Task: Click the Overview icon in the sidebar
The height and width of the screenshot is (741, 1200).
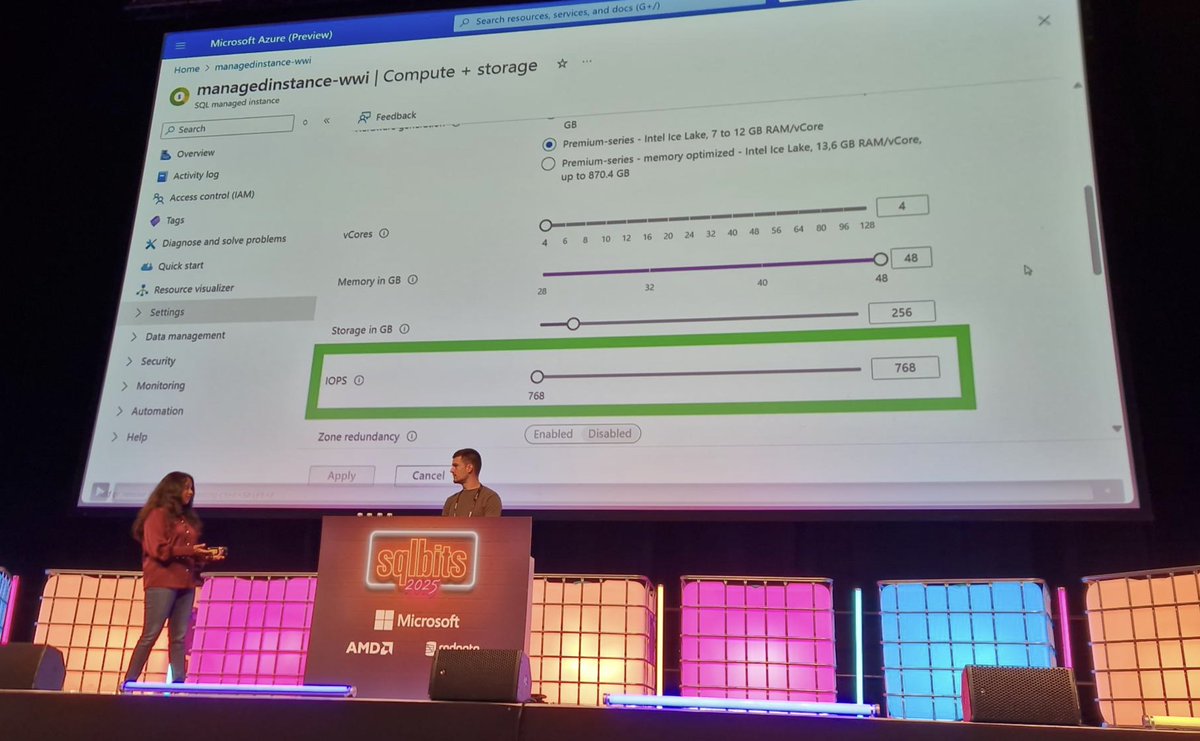Action: (165, 154)
